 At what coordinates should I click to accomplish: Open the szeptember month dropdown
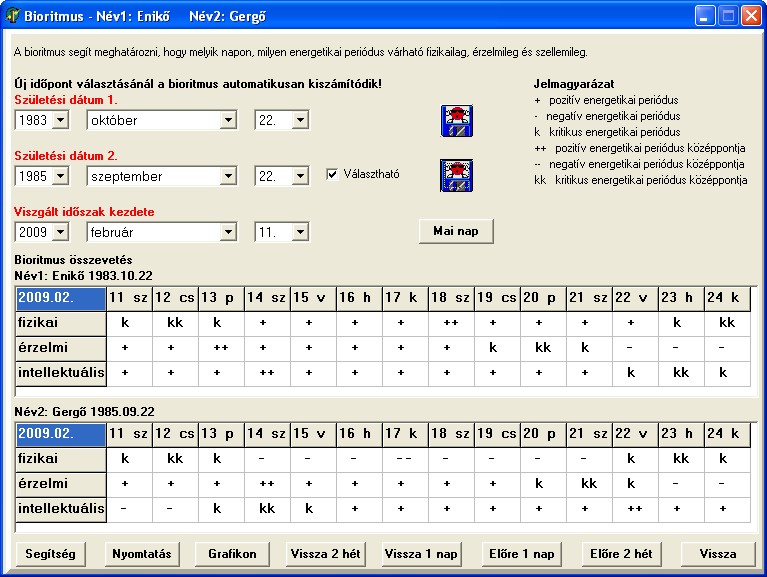(228, 176)
